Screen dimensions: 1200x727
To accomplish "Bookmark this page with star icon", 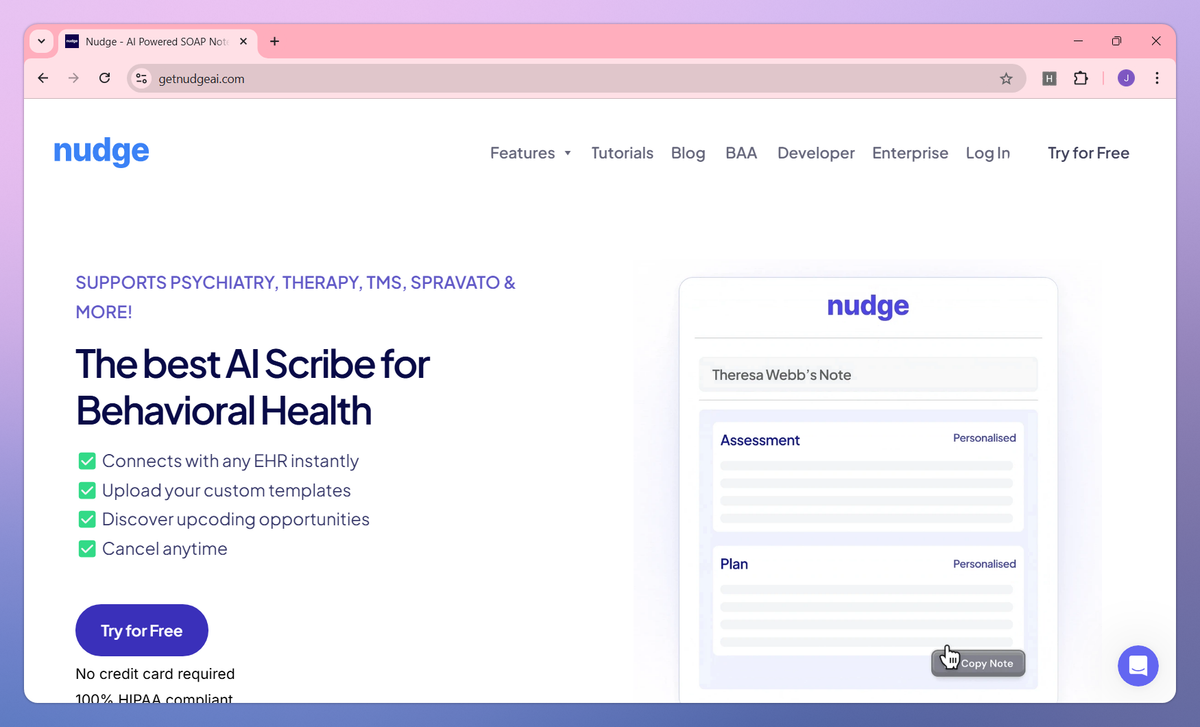I will pos(1006,78).
